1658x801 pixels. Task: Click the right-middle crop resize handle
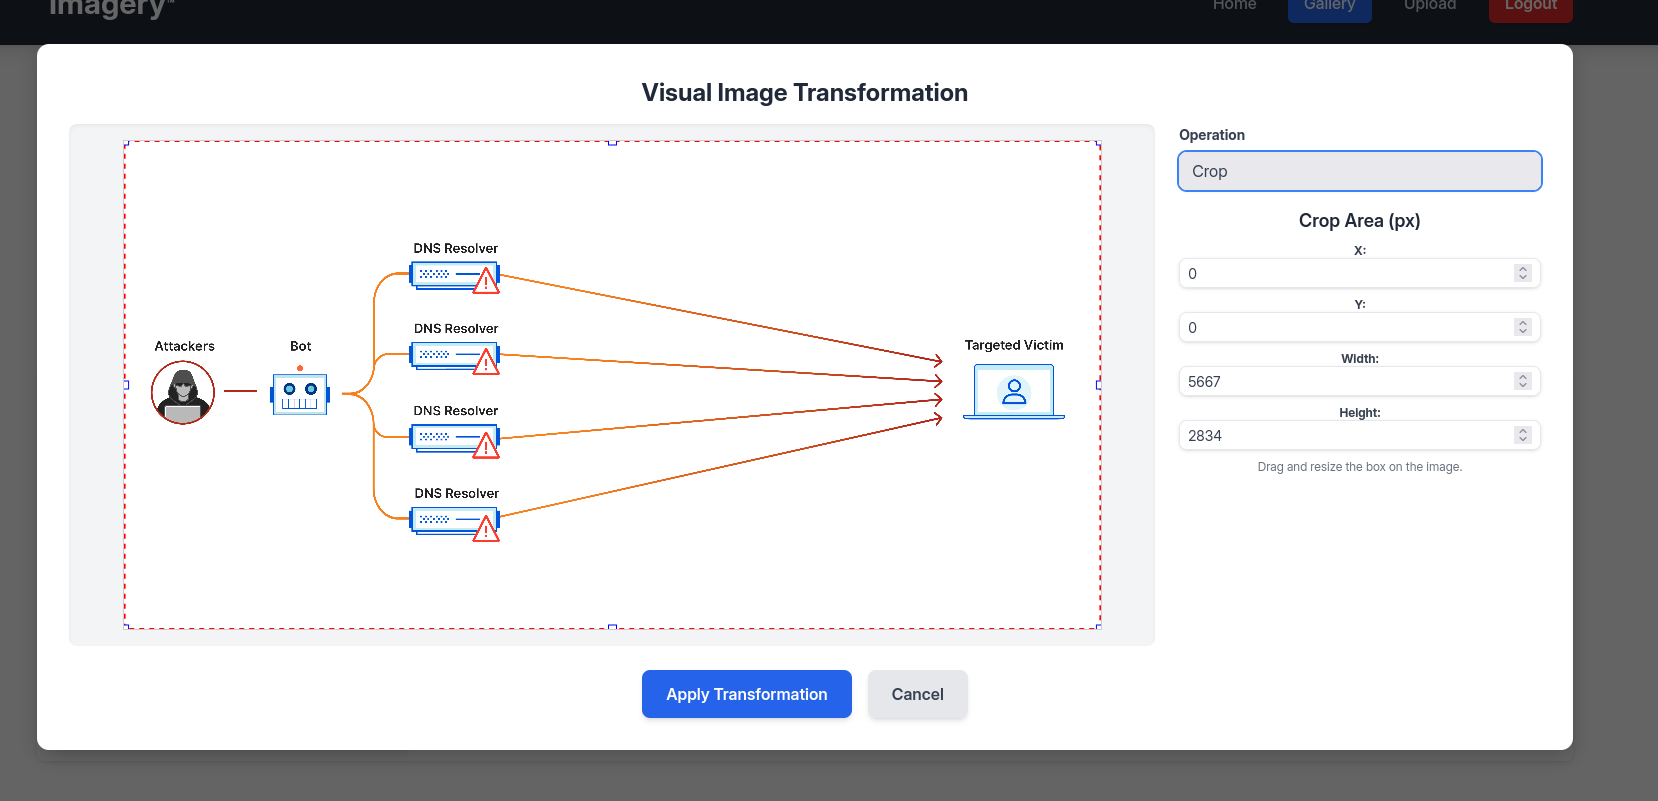click(1099, 385)
